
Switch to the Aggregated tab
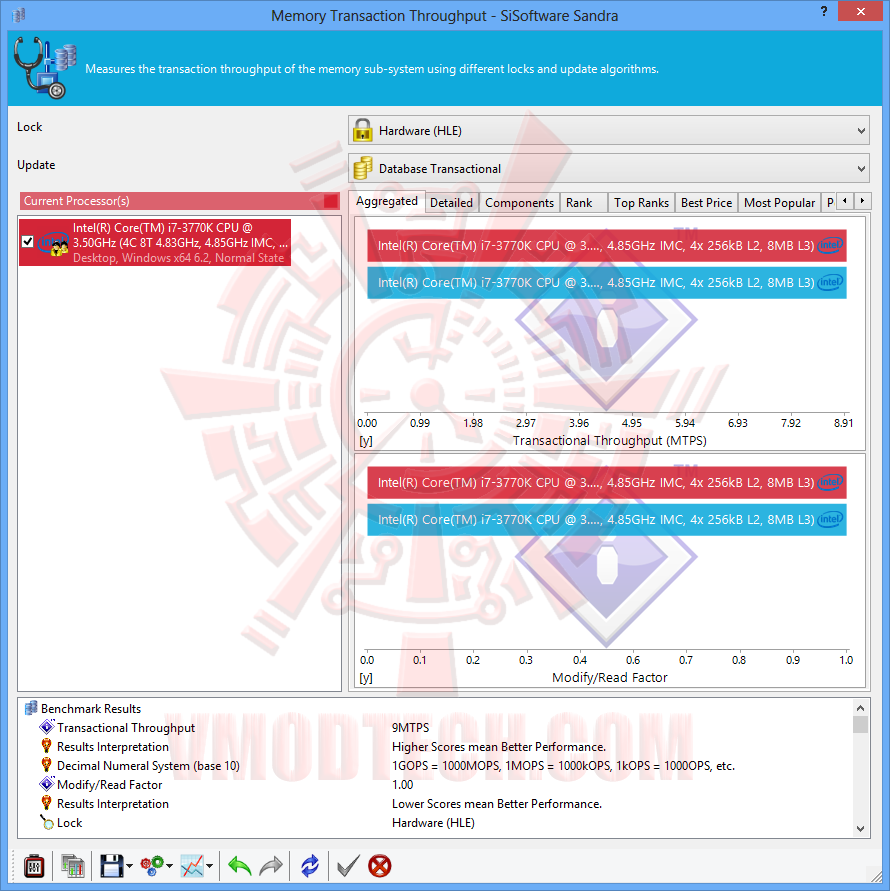[387, 201]
